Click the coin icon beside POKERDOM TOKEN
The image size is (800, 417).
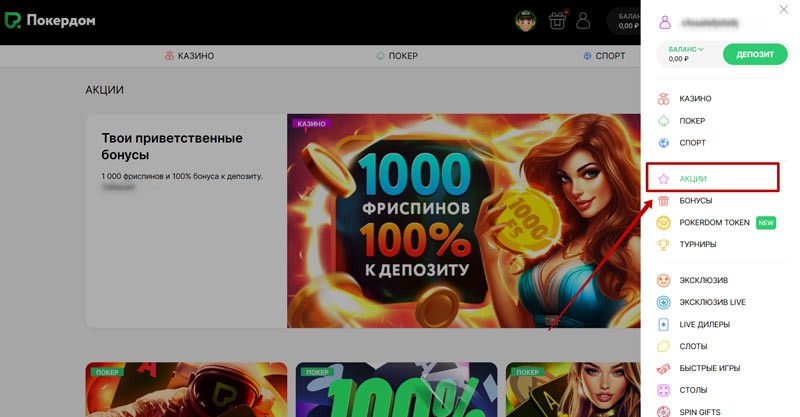(x=663, y=223)
